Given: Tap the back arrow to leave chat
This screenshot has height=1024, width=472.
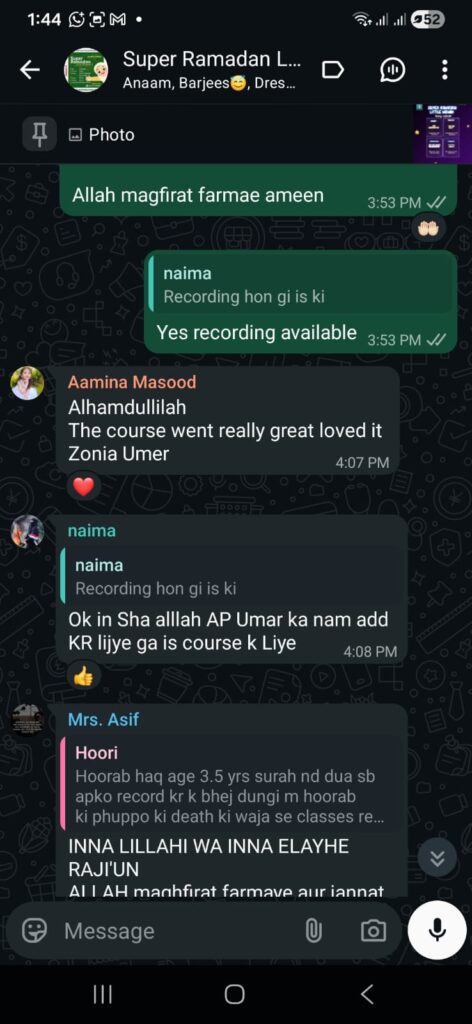Looking at the screenshot, I should point(30,70).
